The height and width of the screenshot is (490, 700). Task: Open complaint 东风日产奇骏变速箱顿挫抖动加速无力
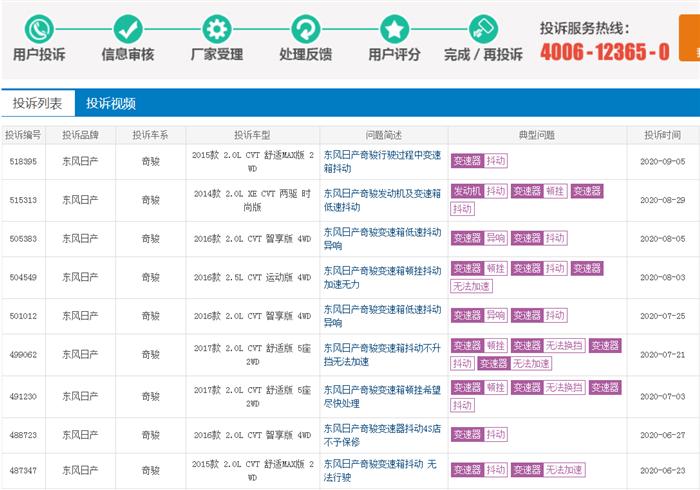[x=382, y=277]
